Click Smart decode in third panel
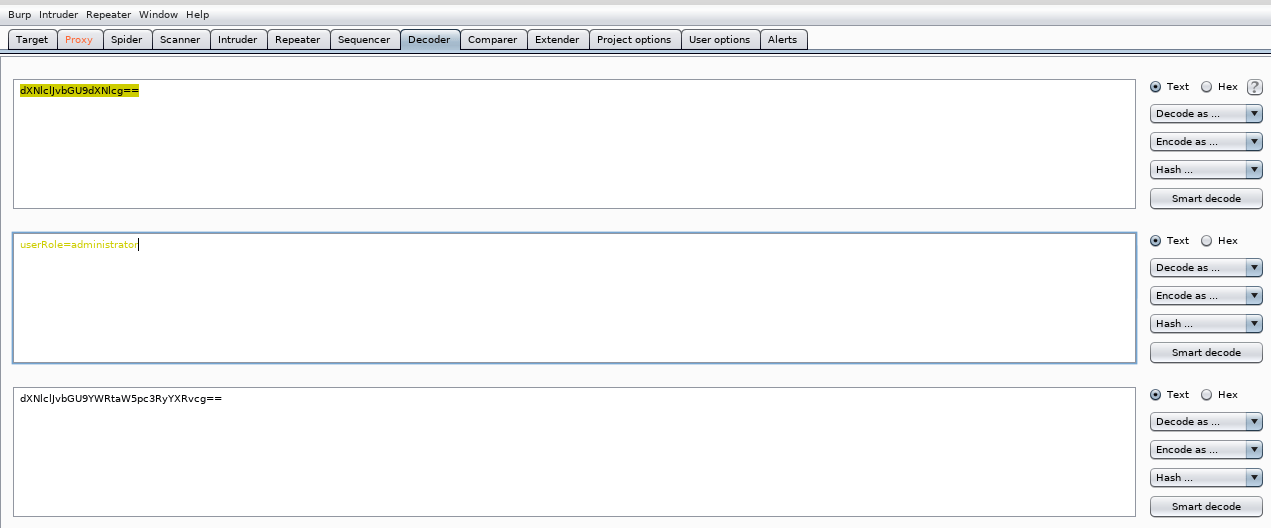 1206,506
